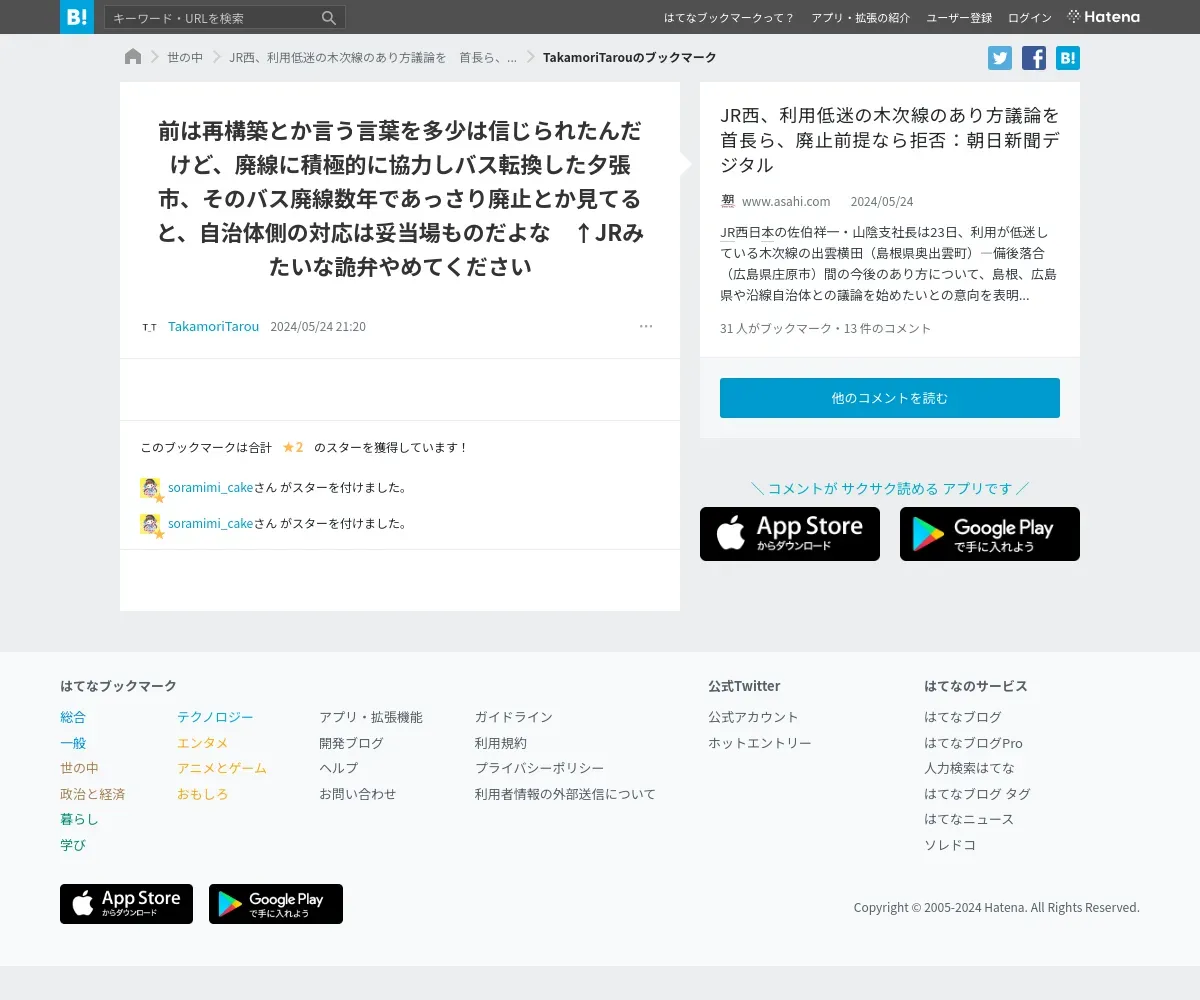Click the asahi.com favicon
Screen dimensions: 1200x1000
click(x=728, y=201)
